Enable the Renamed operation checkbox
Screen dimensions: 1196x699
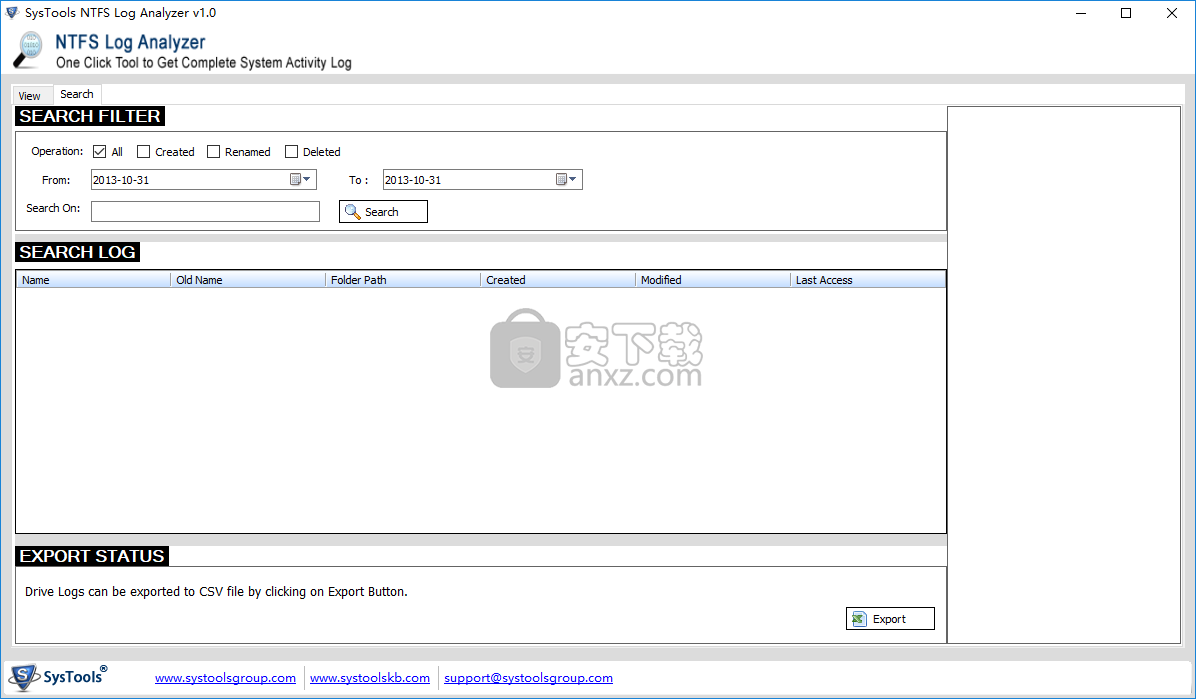pos(214,152)
